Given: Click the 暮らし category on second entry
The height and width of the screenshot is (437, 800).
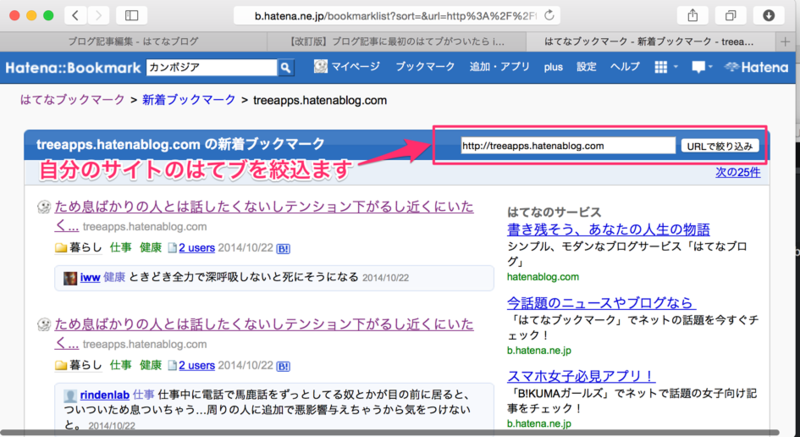Looking at the screenshot, I should click(x=86, y=366).
